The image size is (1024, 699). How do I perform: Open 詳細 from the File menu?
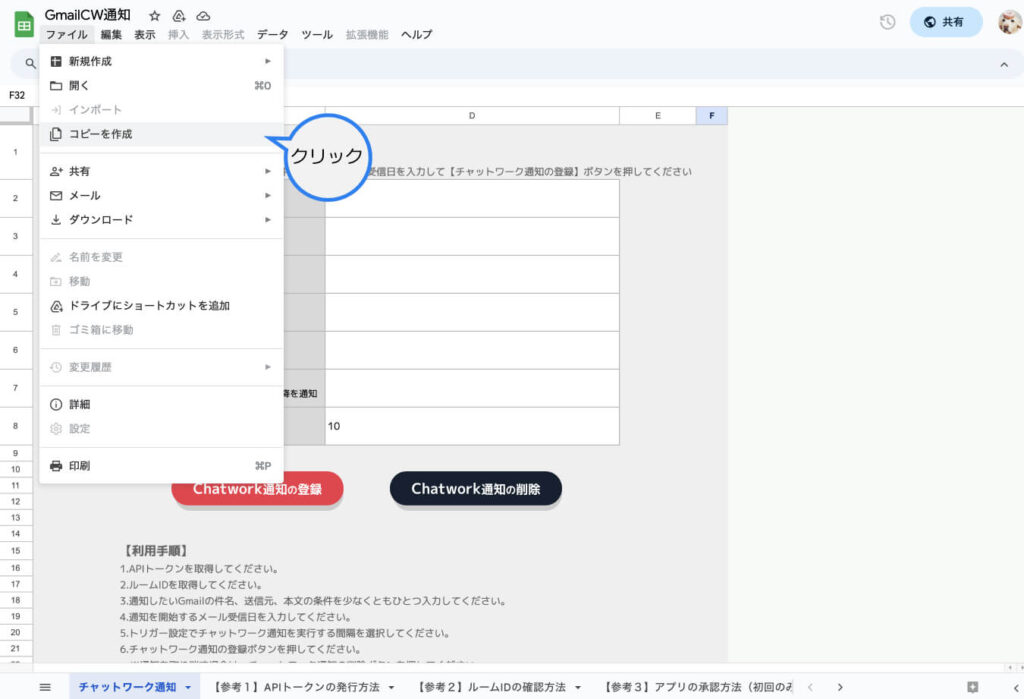pyautogui.click(x=161, y=404)
